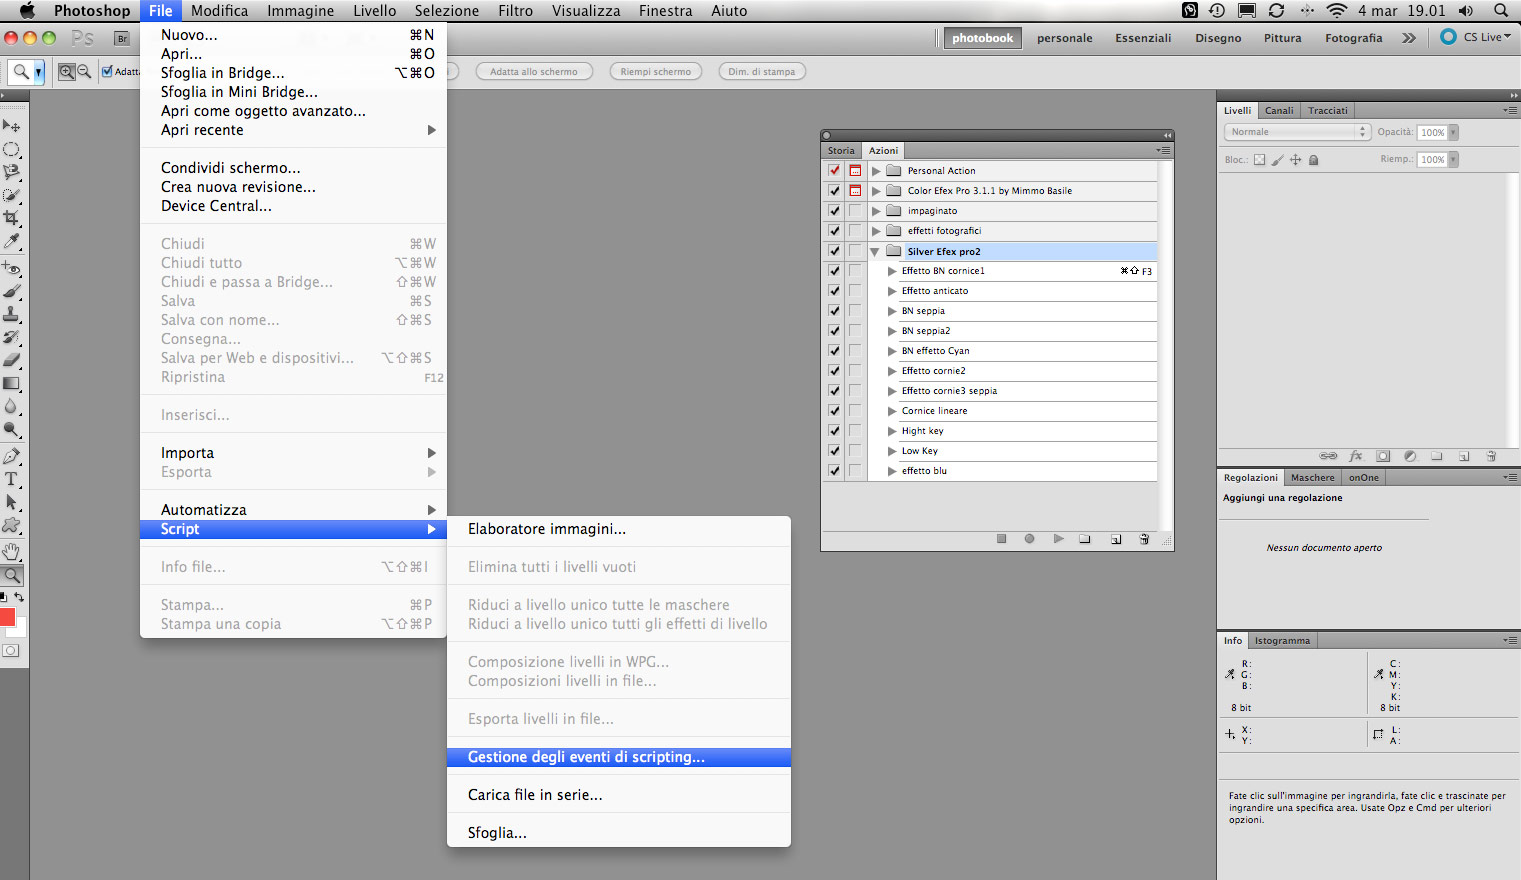The width and height of the screenshot is (1521, 880).
Task: Select the Red Eye tool
Action: [12, 268]
